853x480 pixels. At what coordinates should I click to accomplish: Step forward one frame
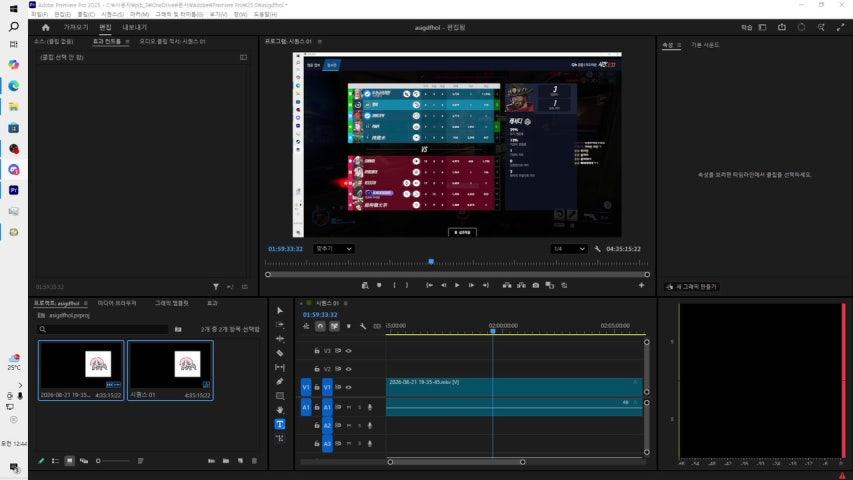471,285
